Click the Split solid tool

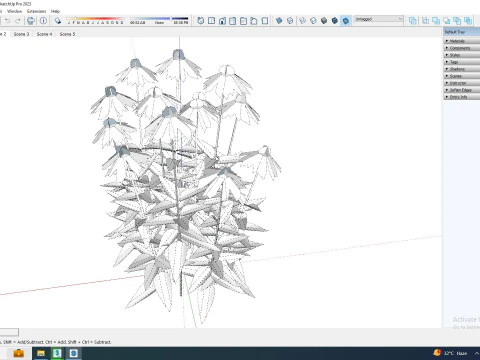pos(468,21)
